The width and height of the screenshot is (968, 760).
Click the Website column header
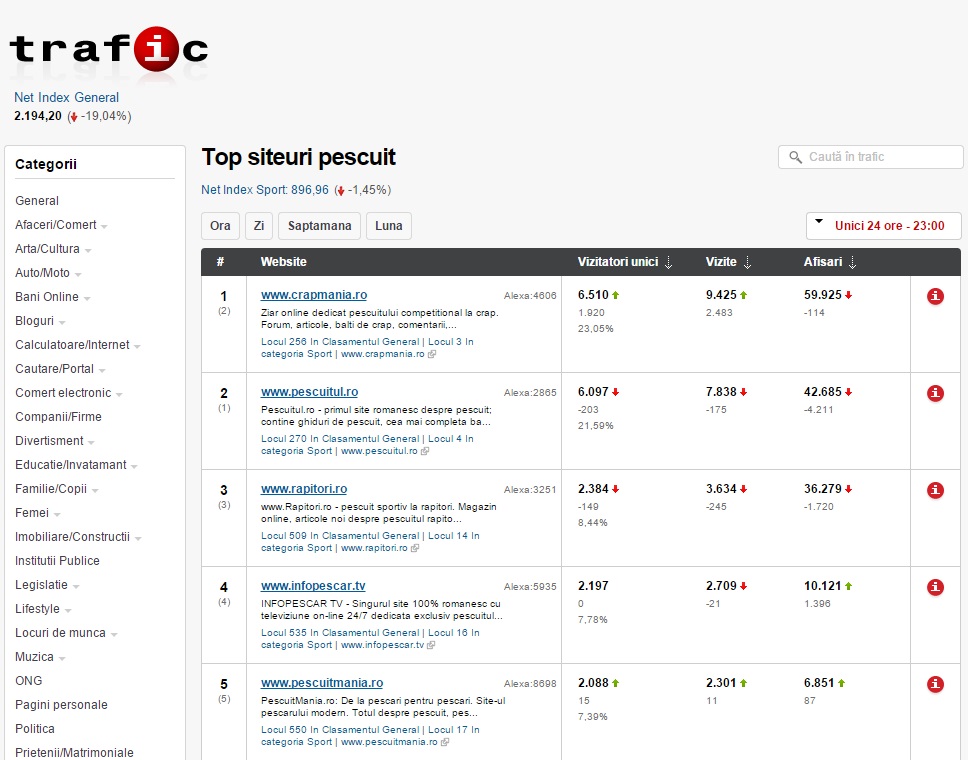point(283,262)
